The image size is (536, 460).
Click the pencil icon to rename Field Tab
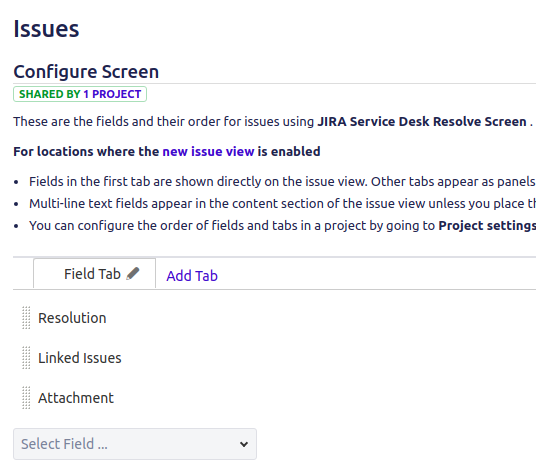133,274
